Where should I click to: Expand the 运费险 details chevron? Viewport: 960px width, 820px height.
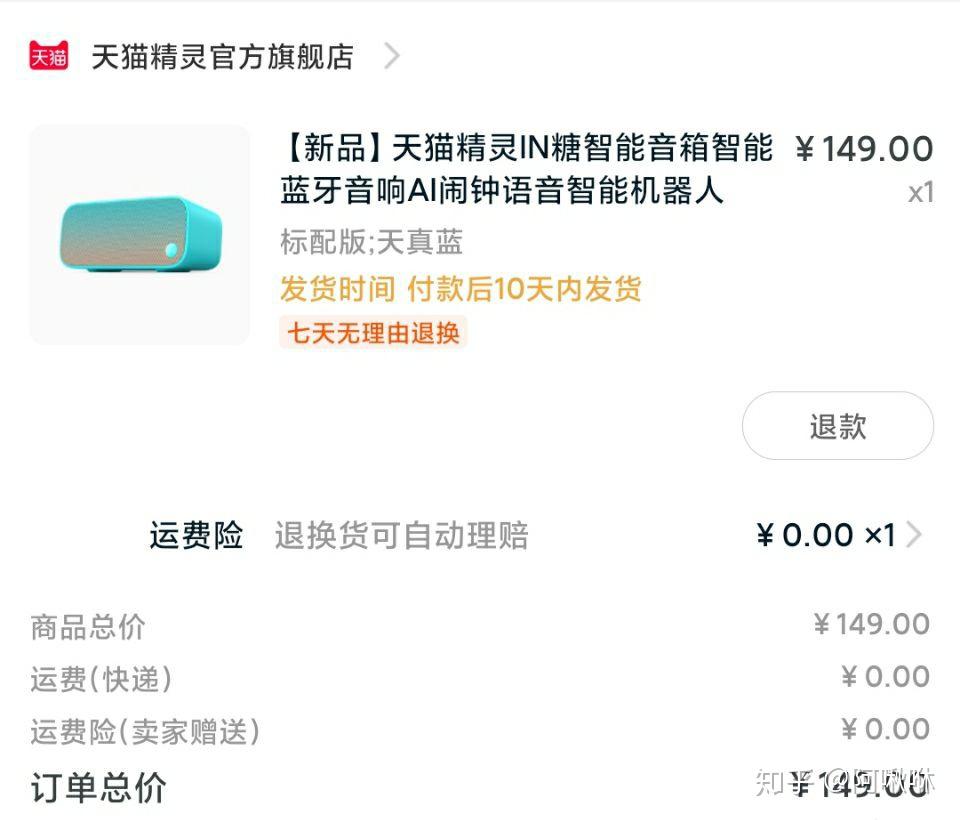click(913, 535)
